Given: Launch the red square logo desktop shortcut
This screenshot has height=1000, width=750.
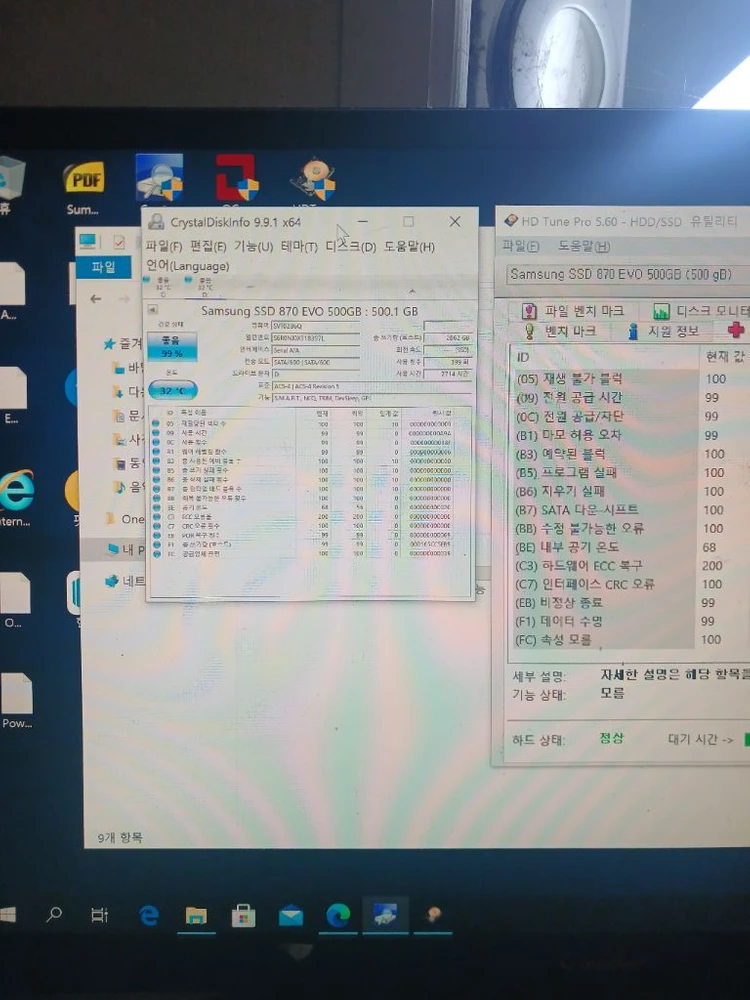Looking at the screenshot, I should (x=237, y=178).
